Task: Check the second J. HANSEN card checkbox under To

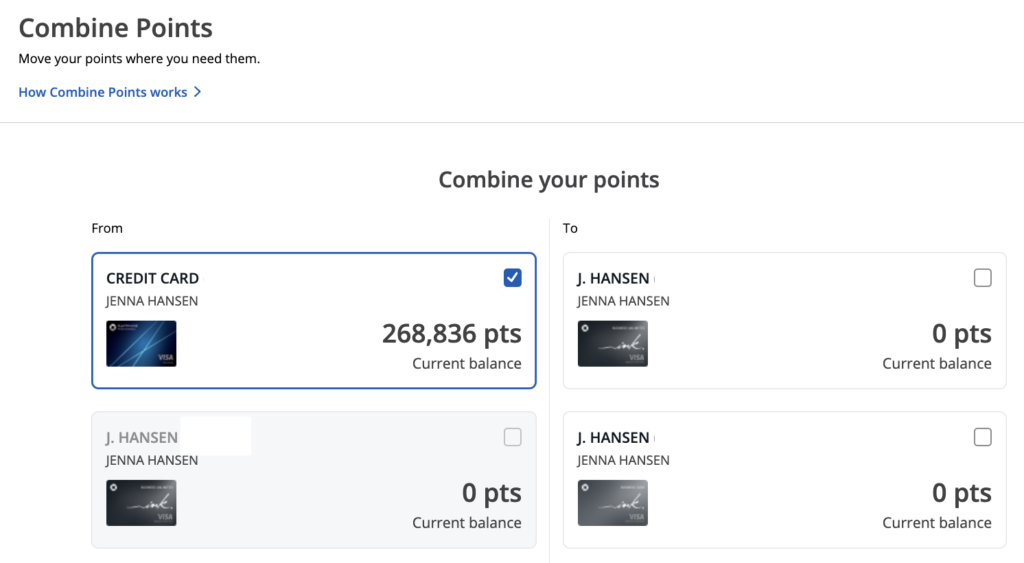Action: tap(982, 437)
